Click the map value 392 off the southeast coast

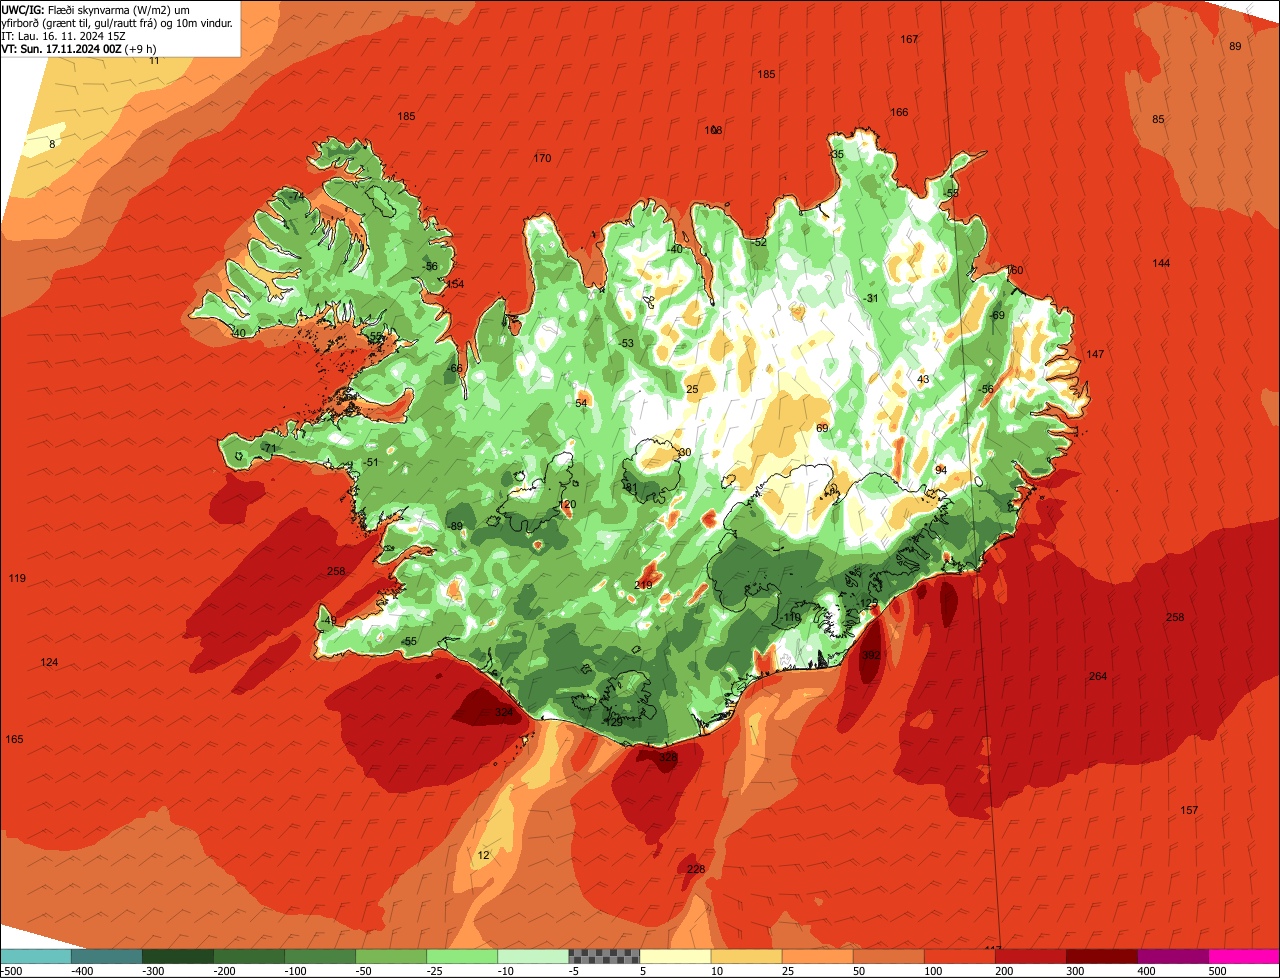pyautogui.click(x=871, y=656)
